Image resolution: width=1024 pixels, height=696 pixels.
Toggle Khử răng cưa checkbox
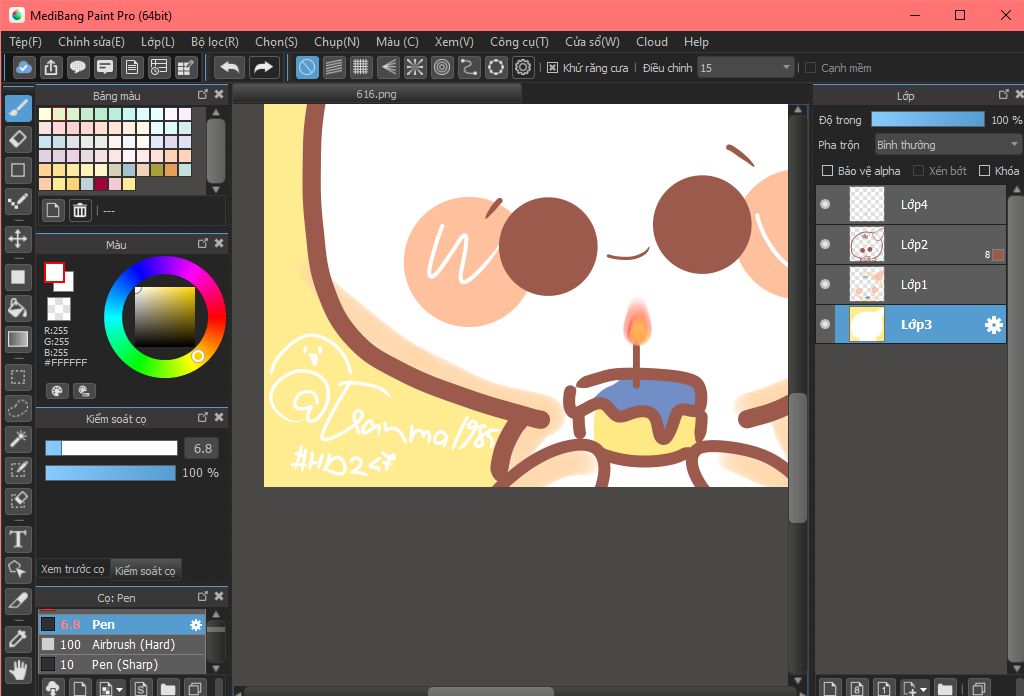[552, 68]
